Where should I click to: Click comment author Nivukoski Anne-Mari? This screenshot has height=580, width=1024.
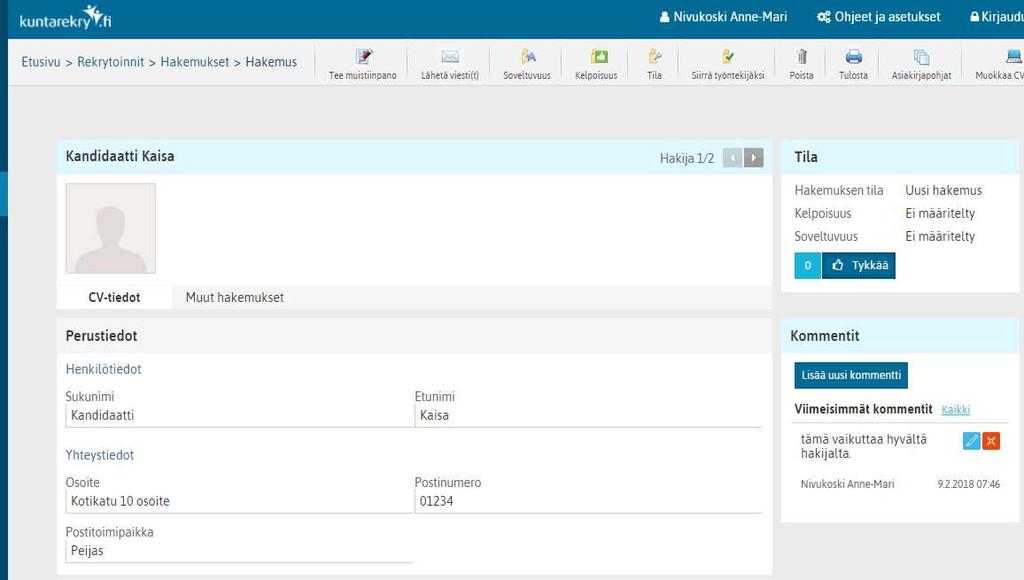[847, 484]
